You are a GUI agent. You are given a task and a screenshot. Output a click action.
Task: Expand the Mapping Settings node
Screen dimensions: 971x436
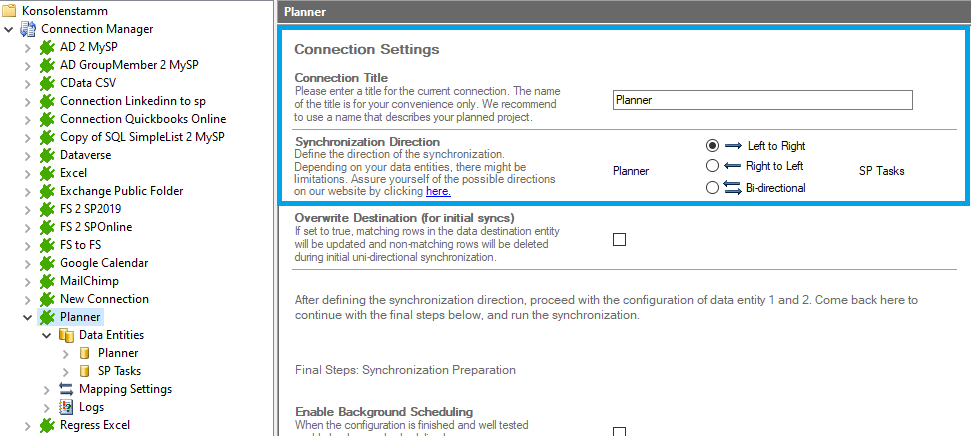47,389
